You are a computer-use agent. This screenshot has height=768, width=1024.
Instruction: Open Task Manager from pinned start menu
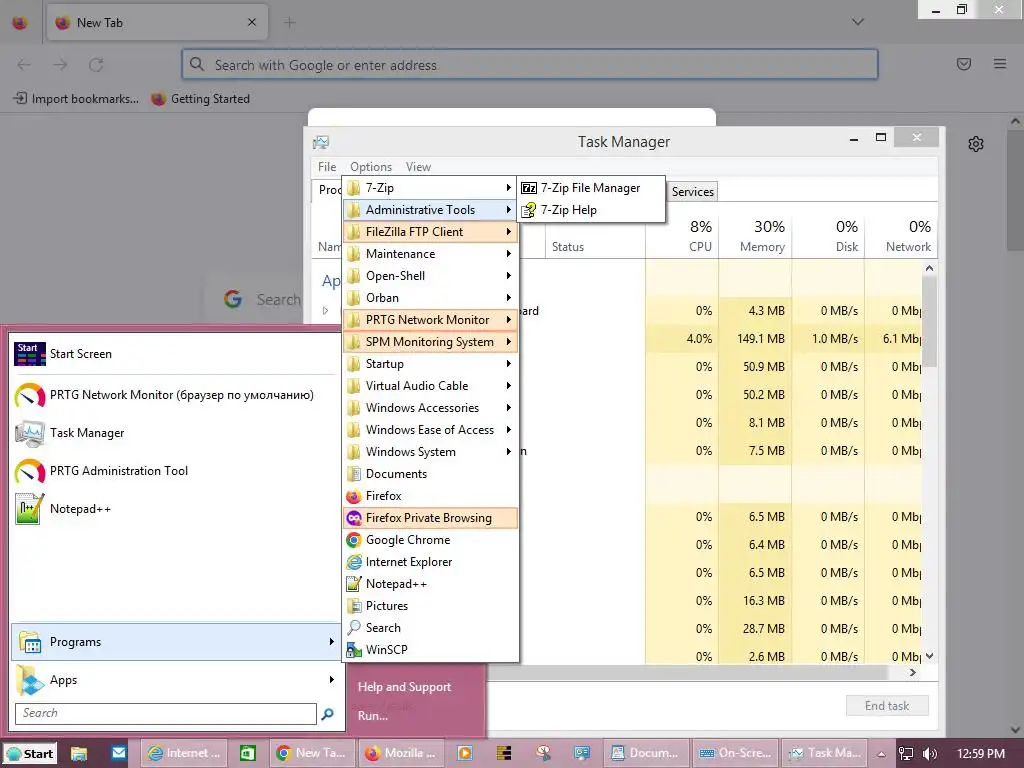click(174, 433)
